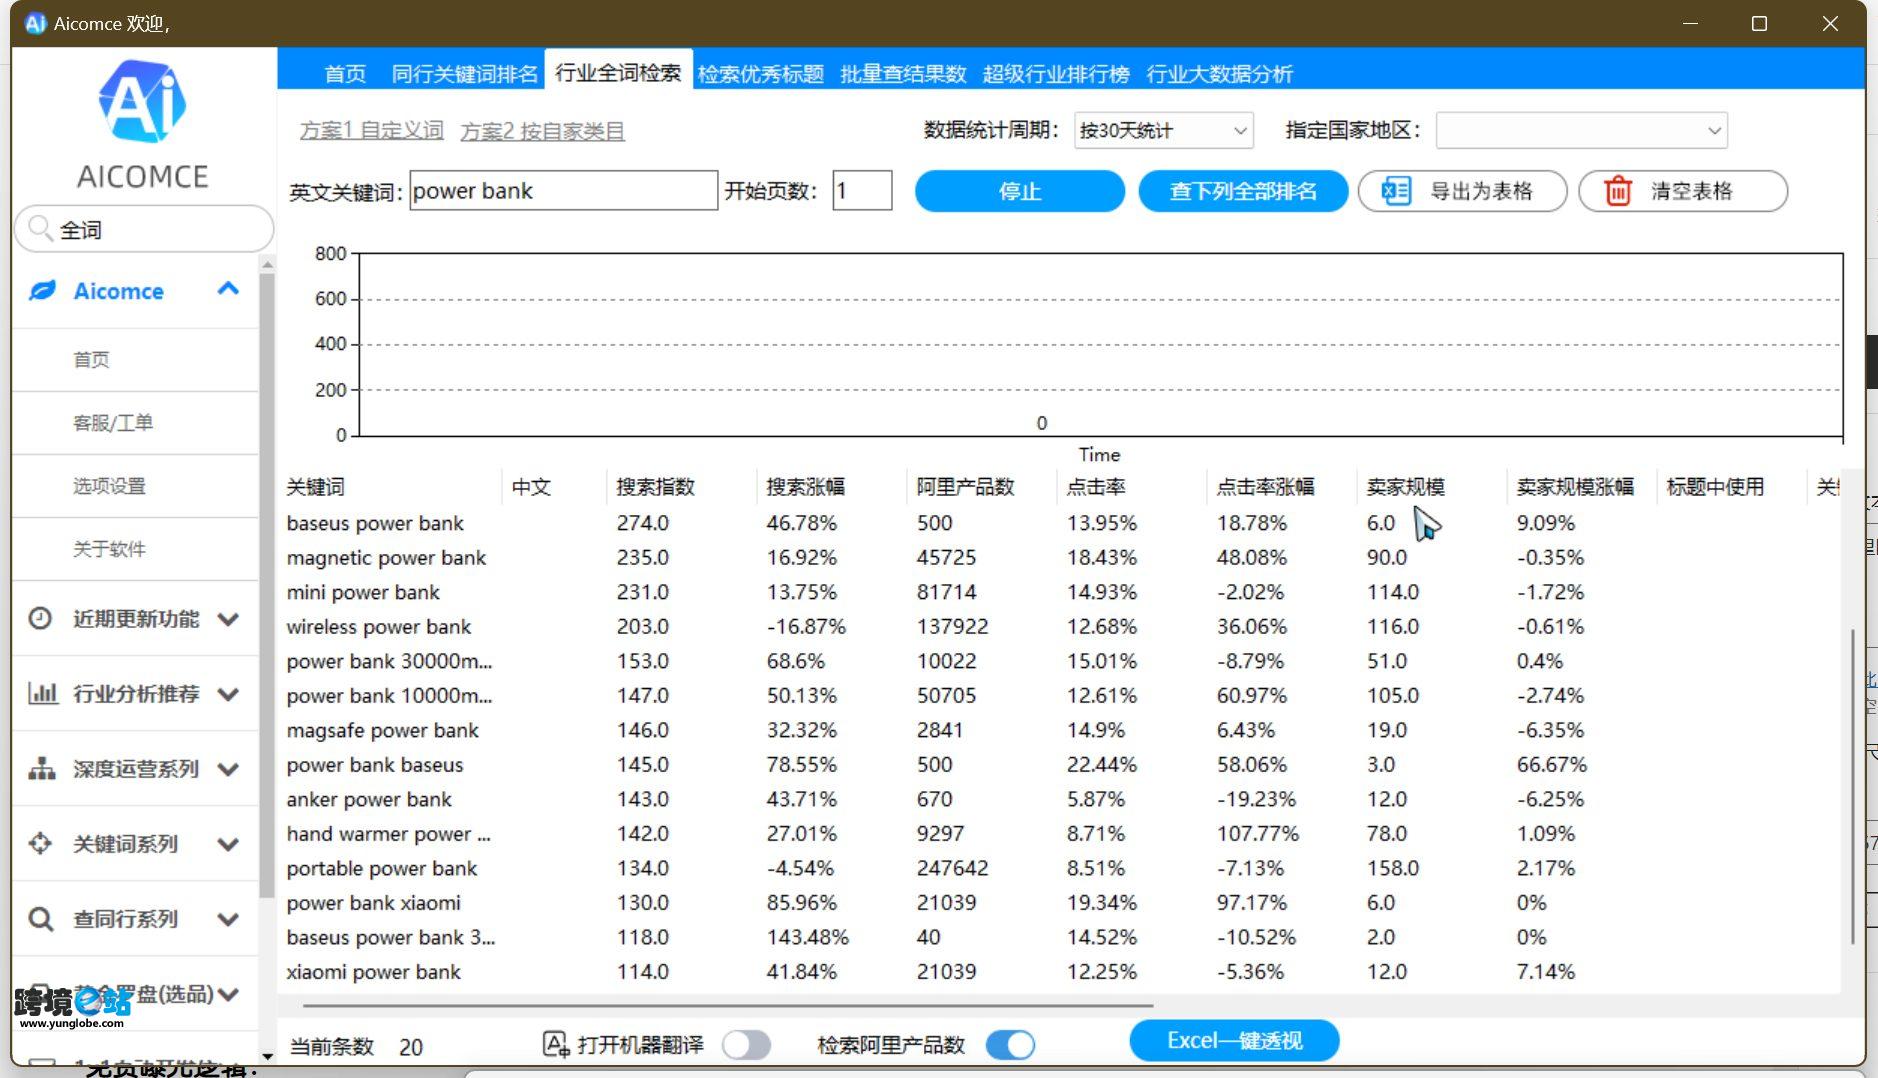Click the 全词 sidebar search box

point(144,229)
